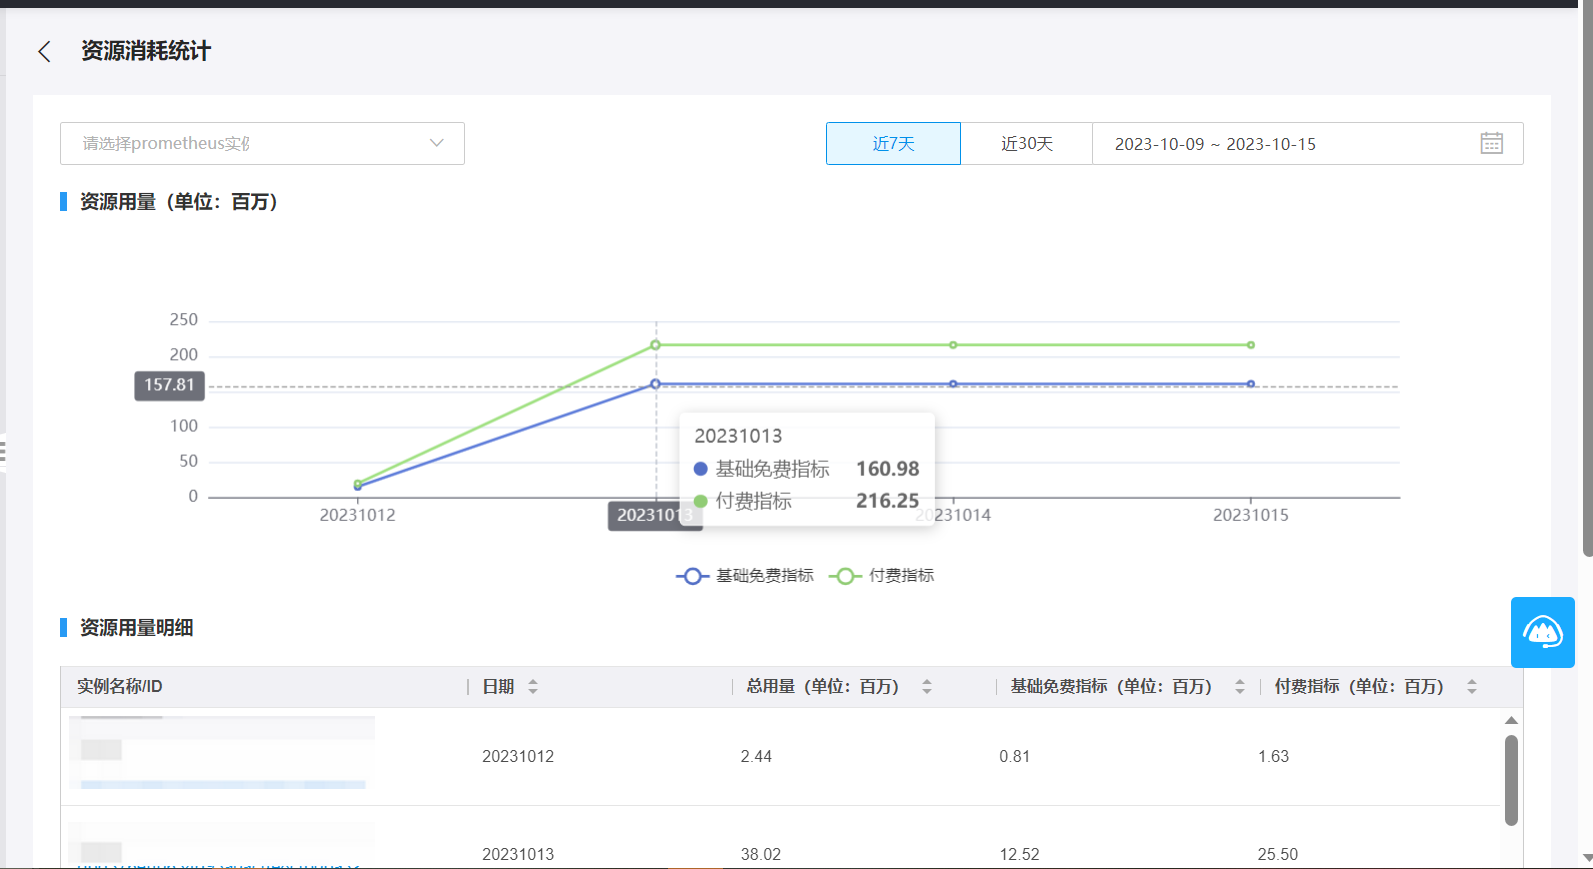Screen dimensions: 1593x869
Task: Click the dropdown chevron for instance selection
Action: [x=437, y=144]
